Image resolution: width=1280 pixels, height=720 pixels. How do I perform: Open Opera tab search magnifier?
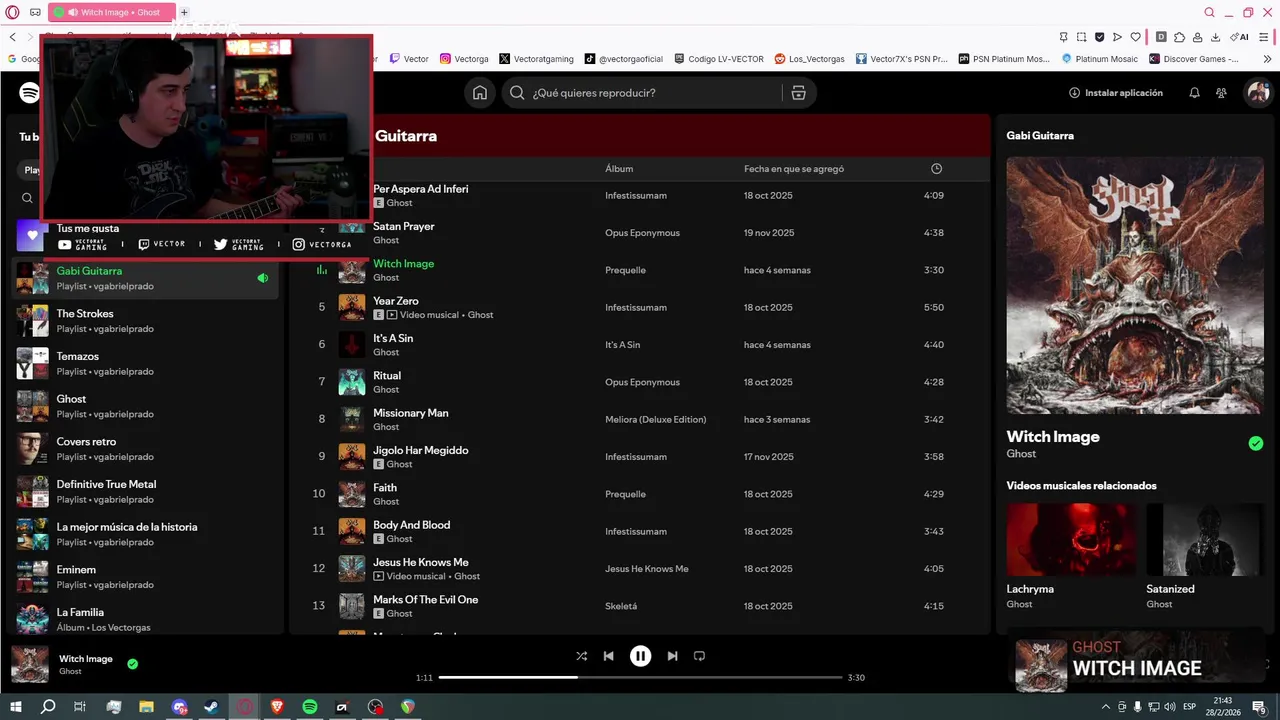point(1210,12)
